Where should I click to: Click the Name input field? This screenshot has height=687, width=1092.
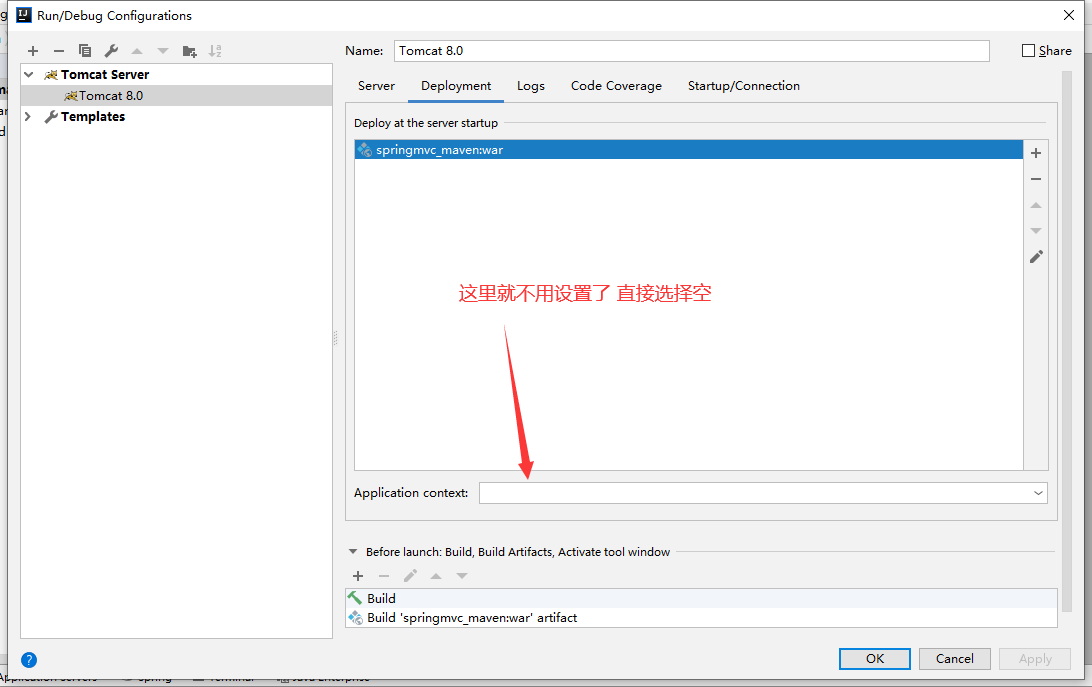tap(692, 51)
